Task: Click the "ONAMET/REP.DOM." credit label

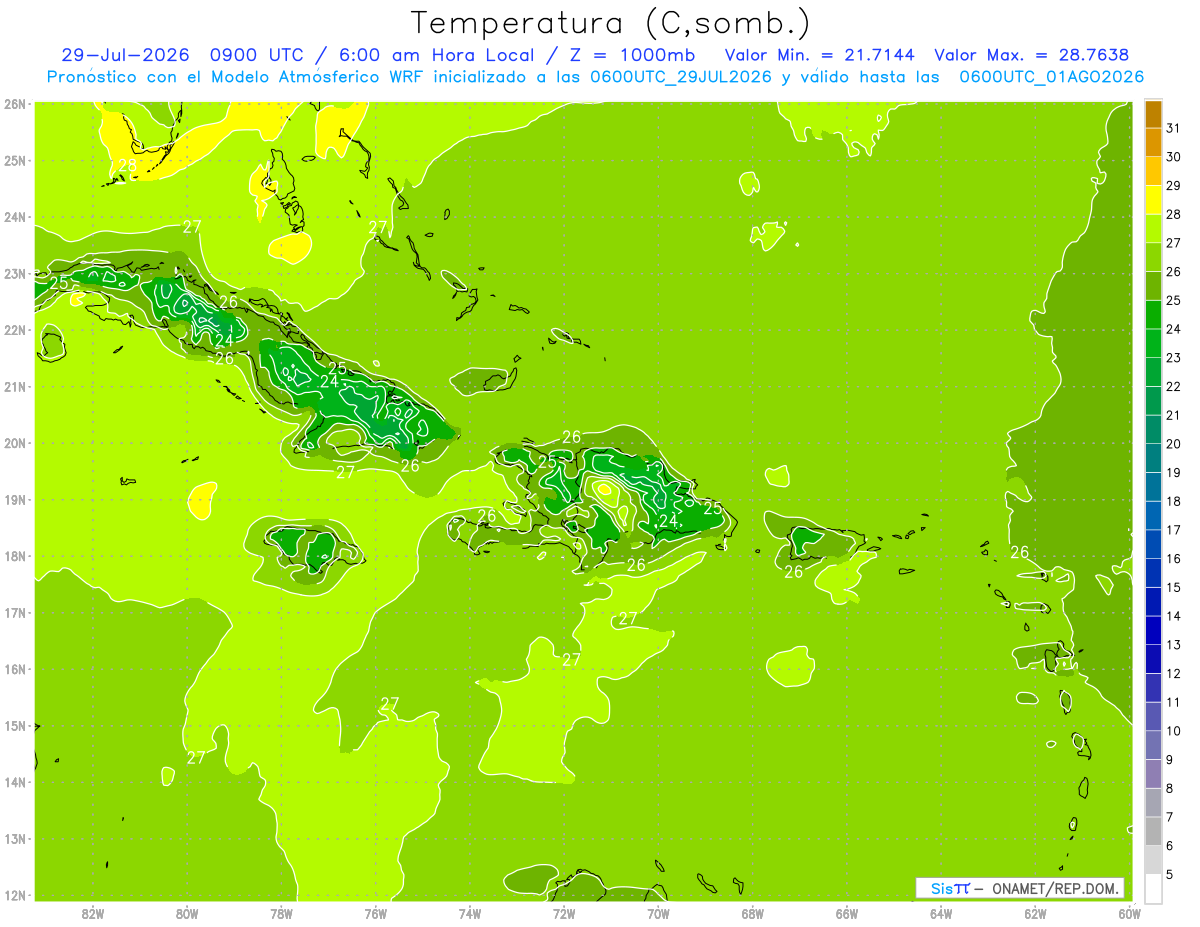Action: pyautogui.click(x=1057, y=888)
